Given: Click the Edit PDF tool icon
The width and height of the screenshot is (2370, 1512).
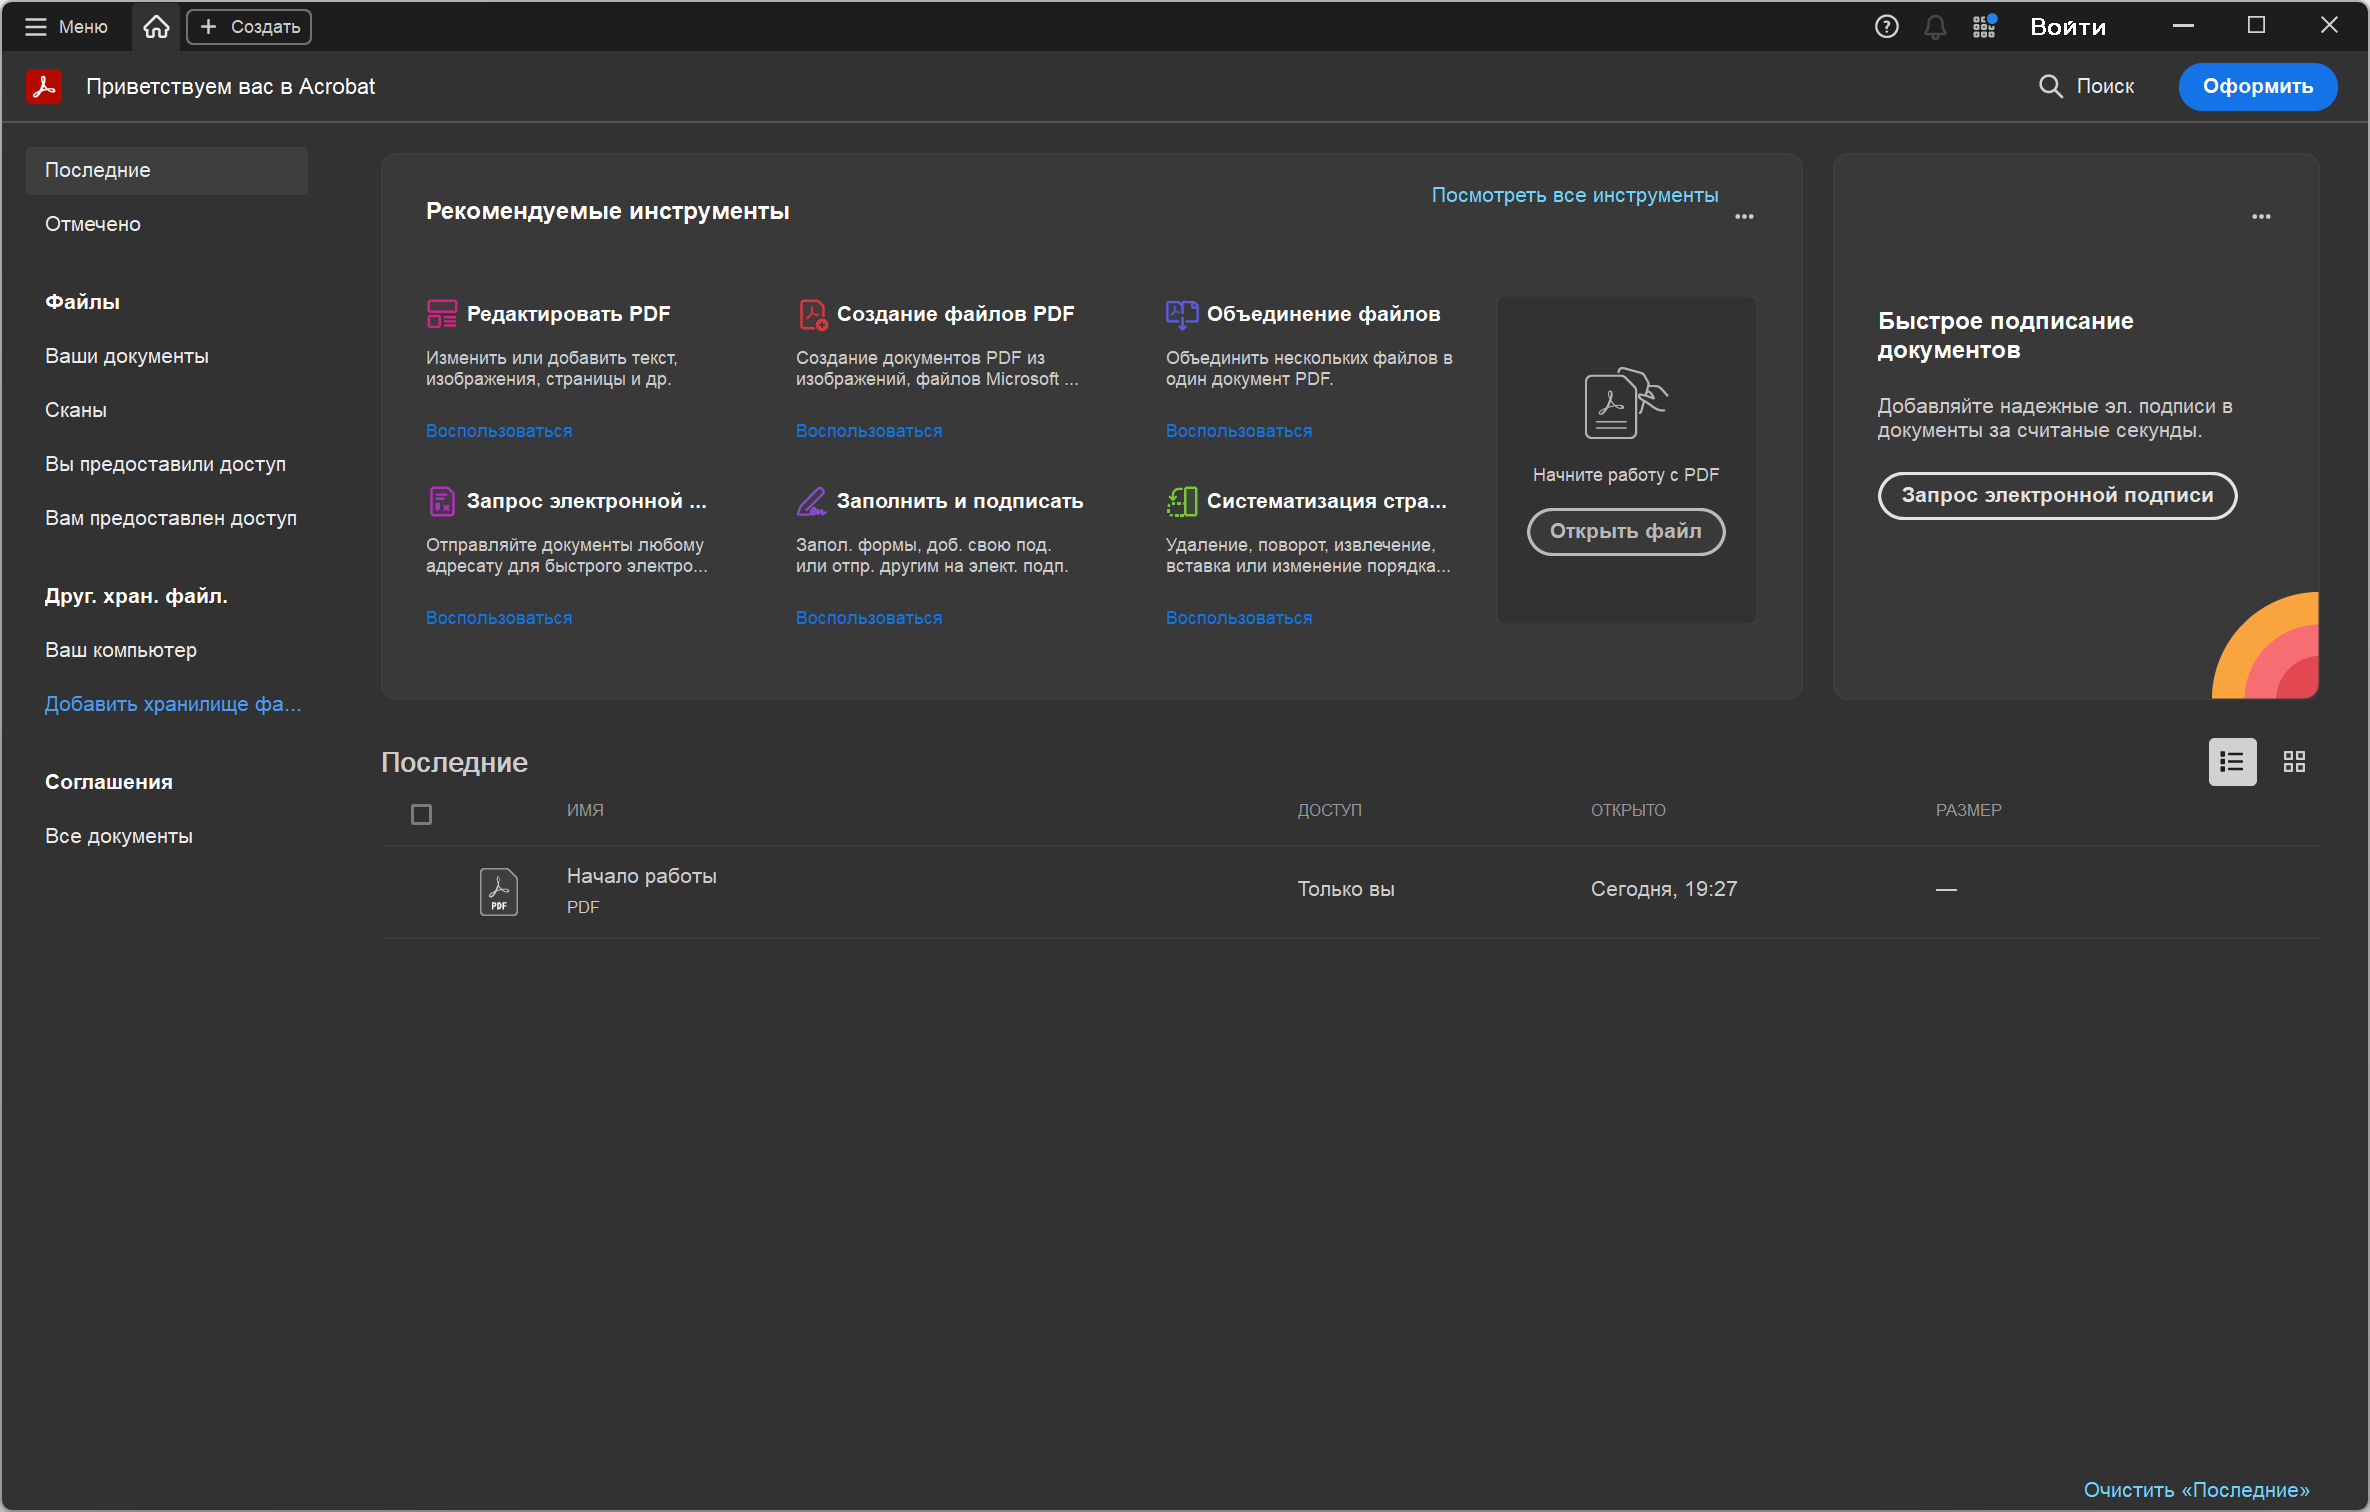Looking at the screenshot, I should tap(441, 314).
